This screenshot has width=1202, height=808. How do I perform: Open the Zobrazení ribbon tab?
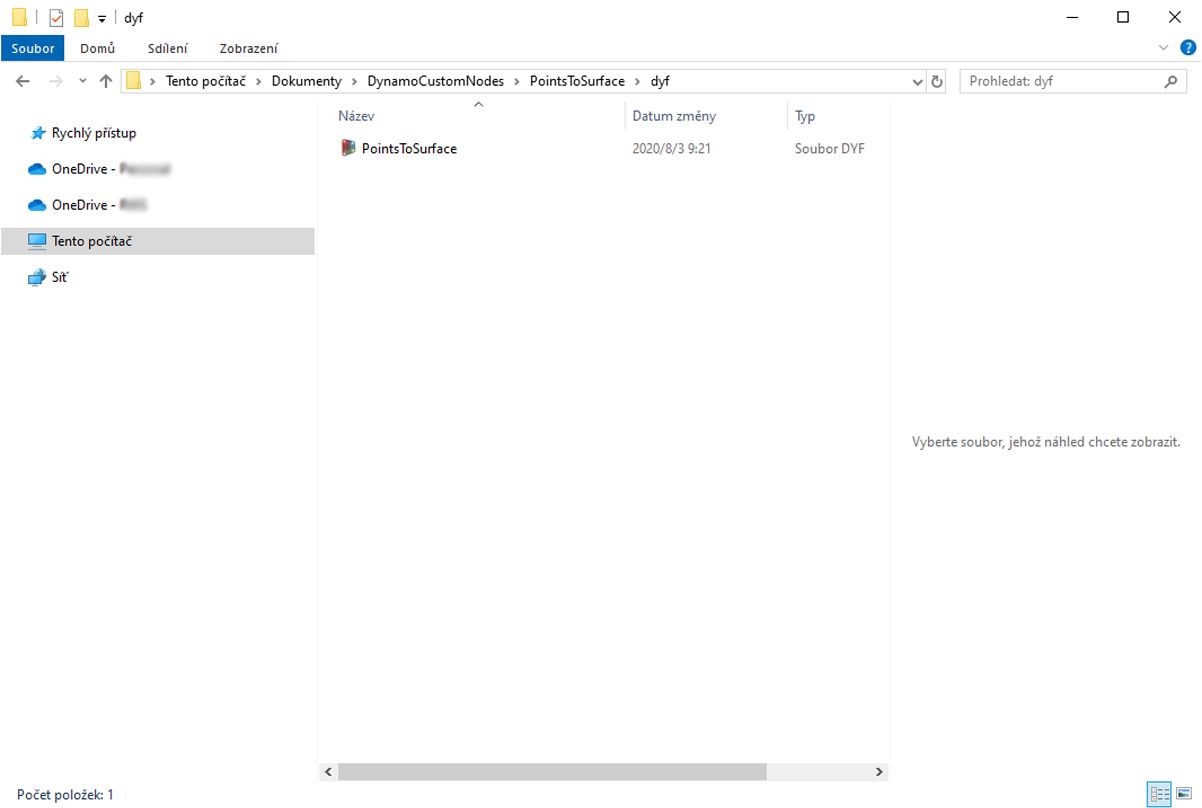pos(249,48)
